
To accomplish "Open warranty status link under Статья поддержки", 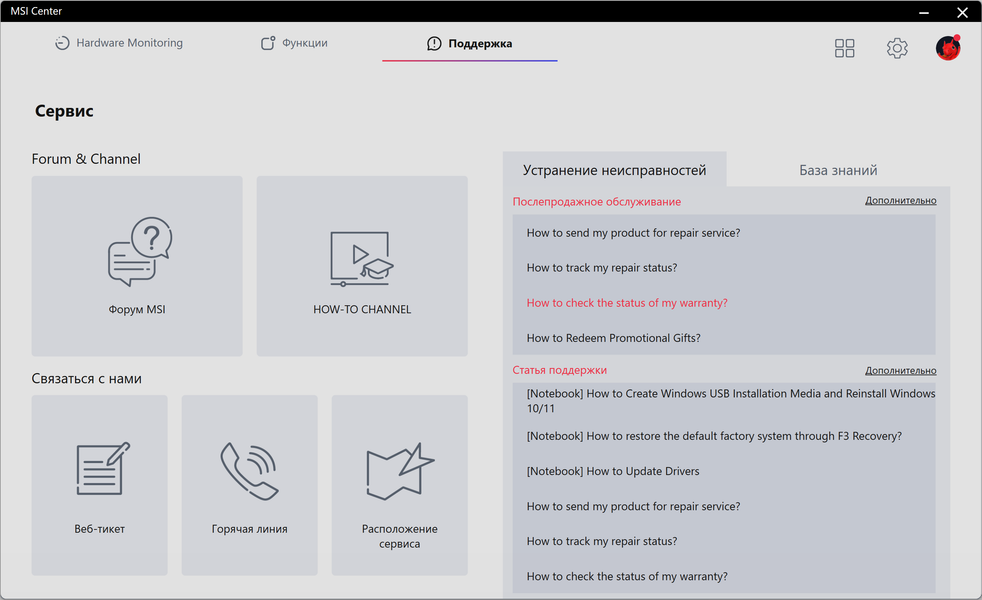I will [x=627, y=576].
